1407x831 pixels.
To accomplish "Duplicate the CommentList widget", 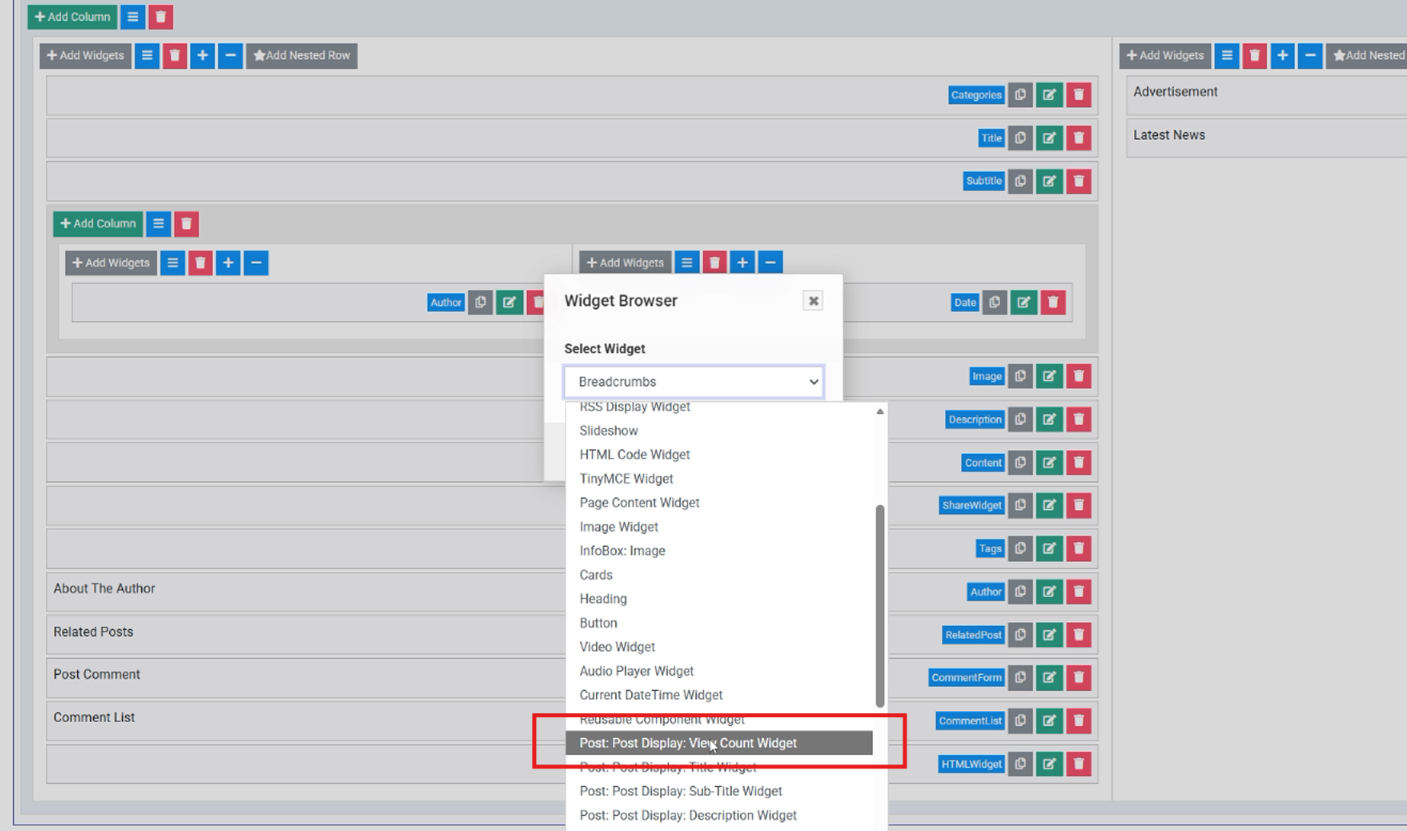I will pos(1019,720).
